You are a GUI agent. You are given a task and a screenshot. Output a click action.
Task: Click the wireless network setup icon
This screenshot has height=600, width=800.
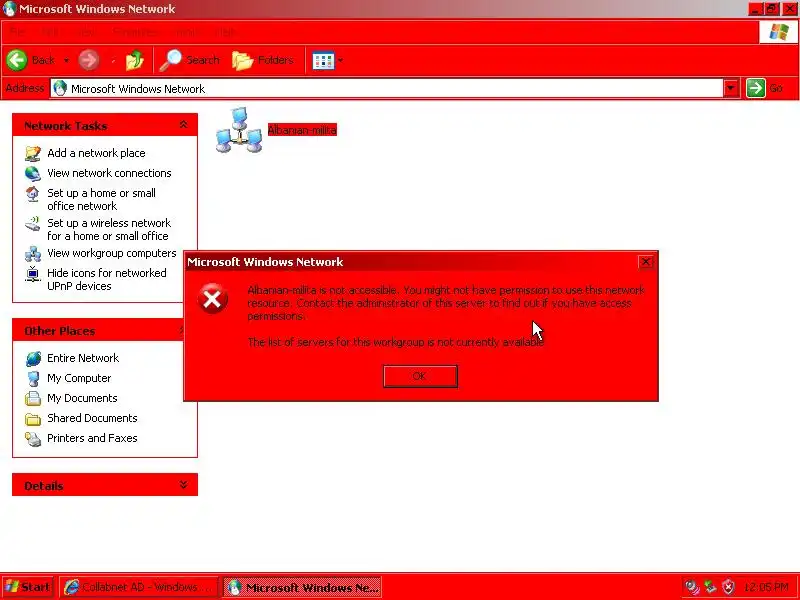click(x=33, y=223)
